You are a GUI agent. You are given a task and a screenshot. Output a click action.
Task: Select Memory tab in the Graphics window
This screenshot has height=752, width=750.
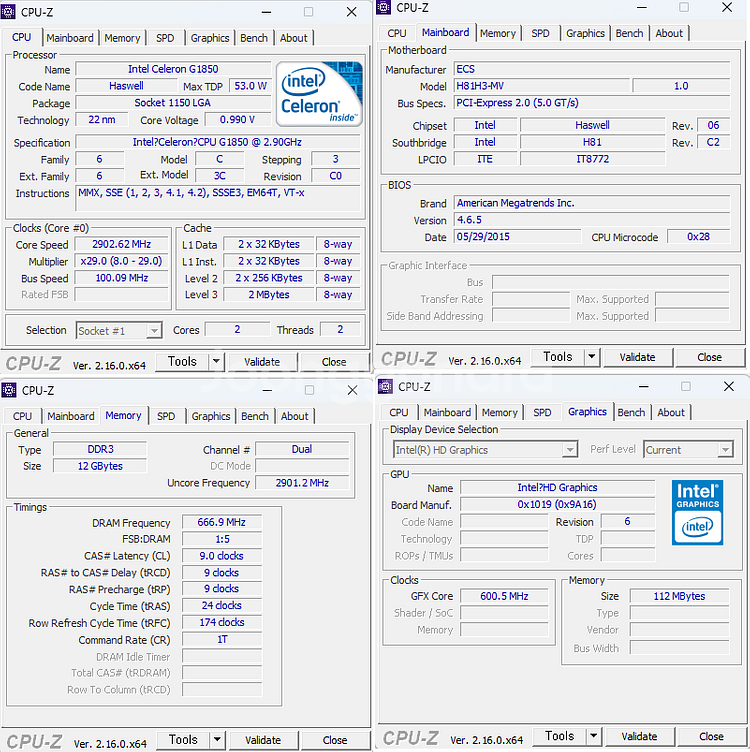[500, 412]
